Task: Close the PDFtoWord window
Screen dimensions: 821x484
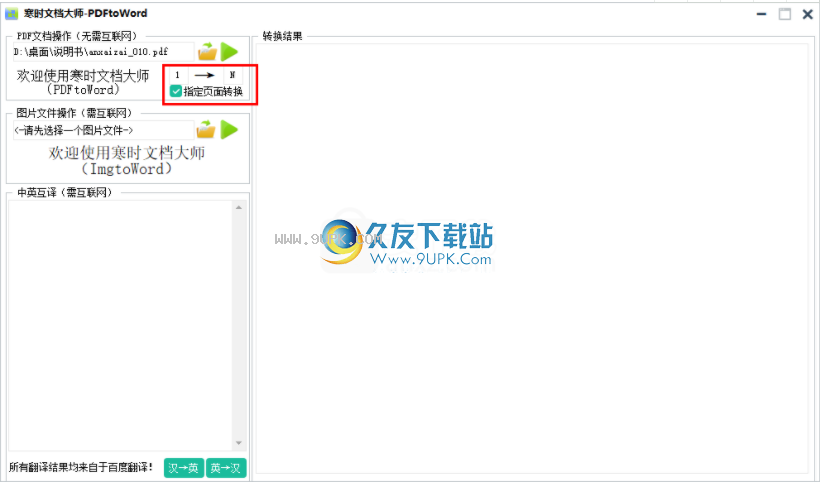Action: (x=807, y=14)
